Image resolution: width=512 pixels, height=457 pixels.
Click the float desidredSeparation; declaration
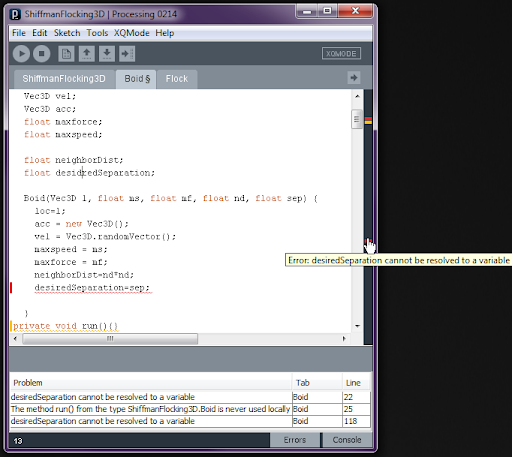coord(89,173)
